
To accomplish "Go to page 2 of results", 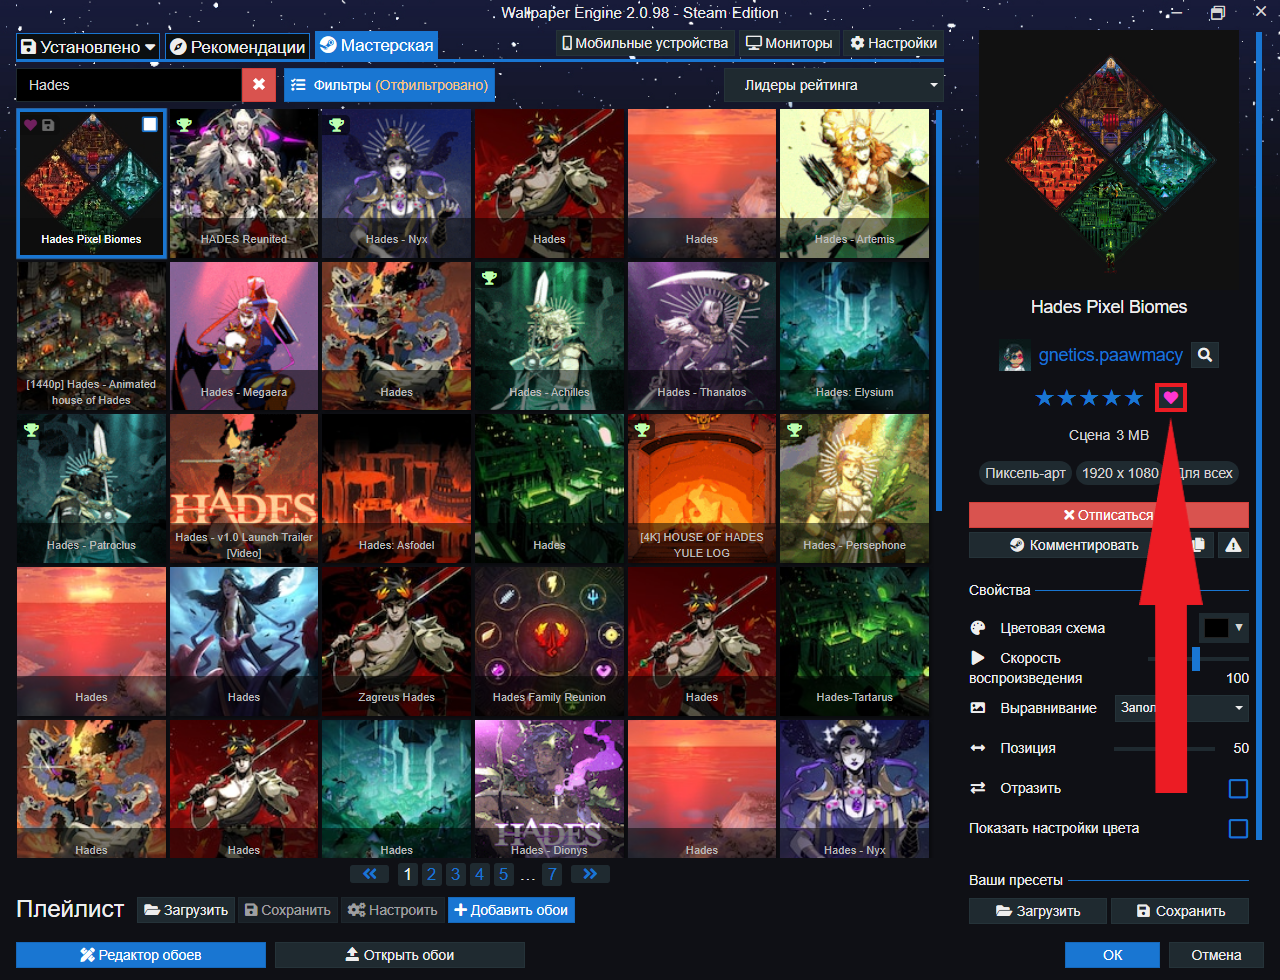I will (431, 874).
